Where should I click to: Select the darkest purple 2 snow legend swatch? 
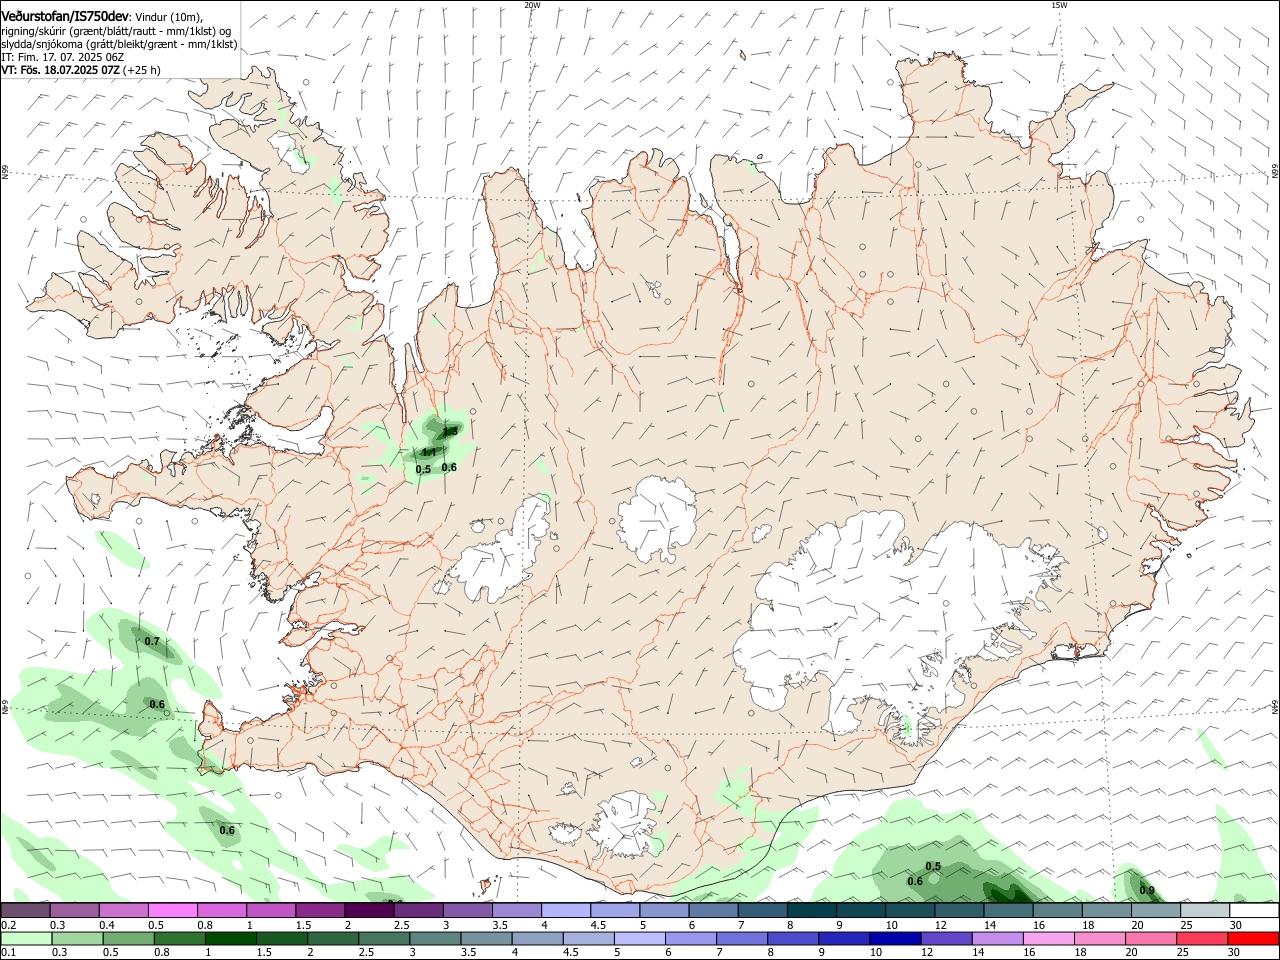click(369, 911)
